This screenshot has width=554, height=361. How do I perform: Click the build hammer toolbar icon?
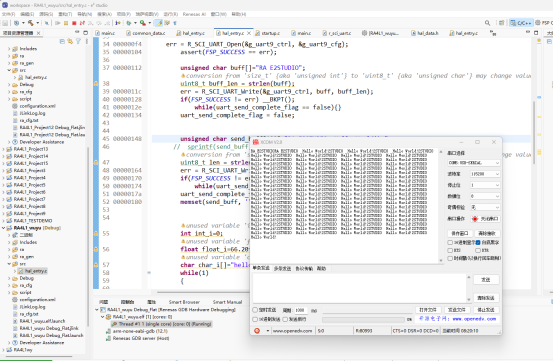pos(31,23)
